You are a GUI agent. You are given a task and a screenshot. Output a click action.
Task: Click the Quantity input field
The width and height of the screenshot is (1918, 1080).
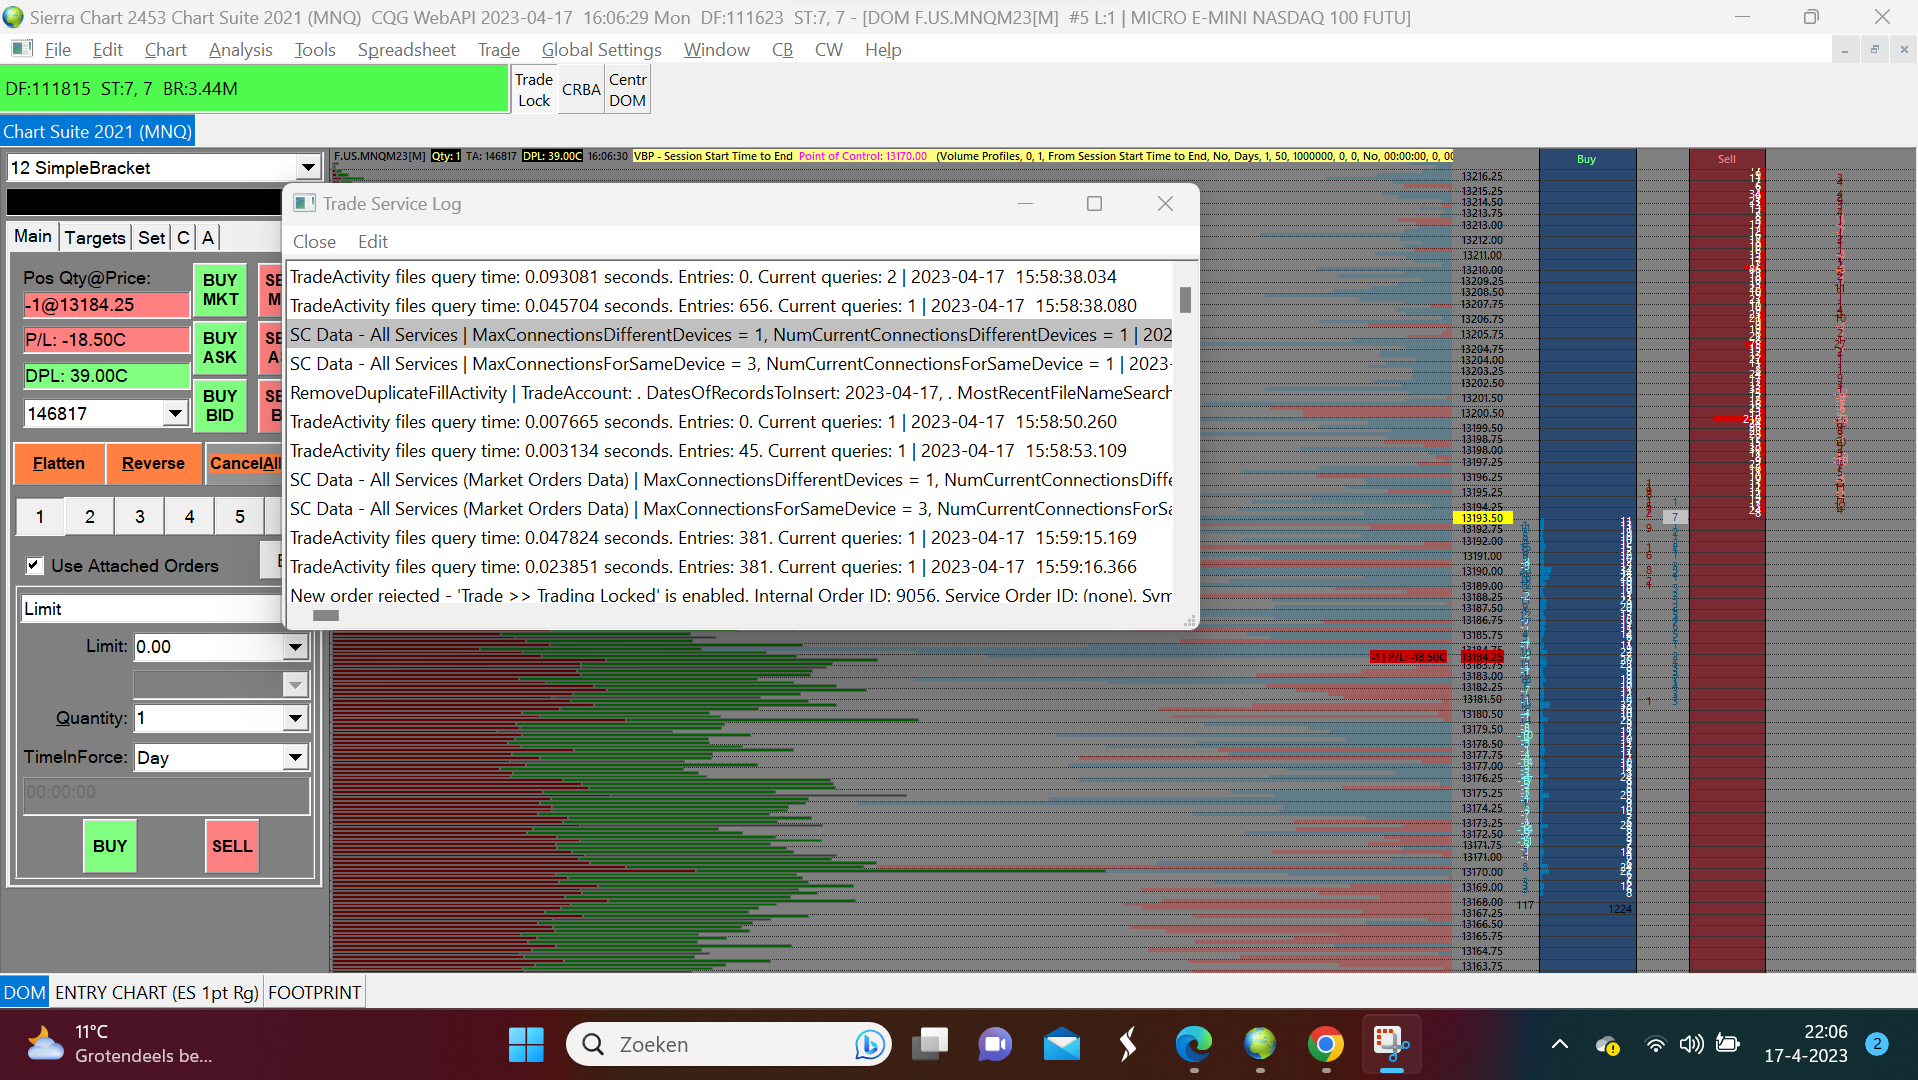209,718
